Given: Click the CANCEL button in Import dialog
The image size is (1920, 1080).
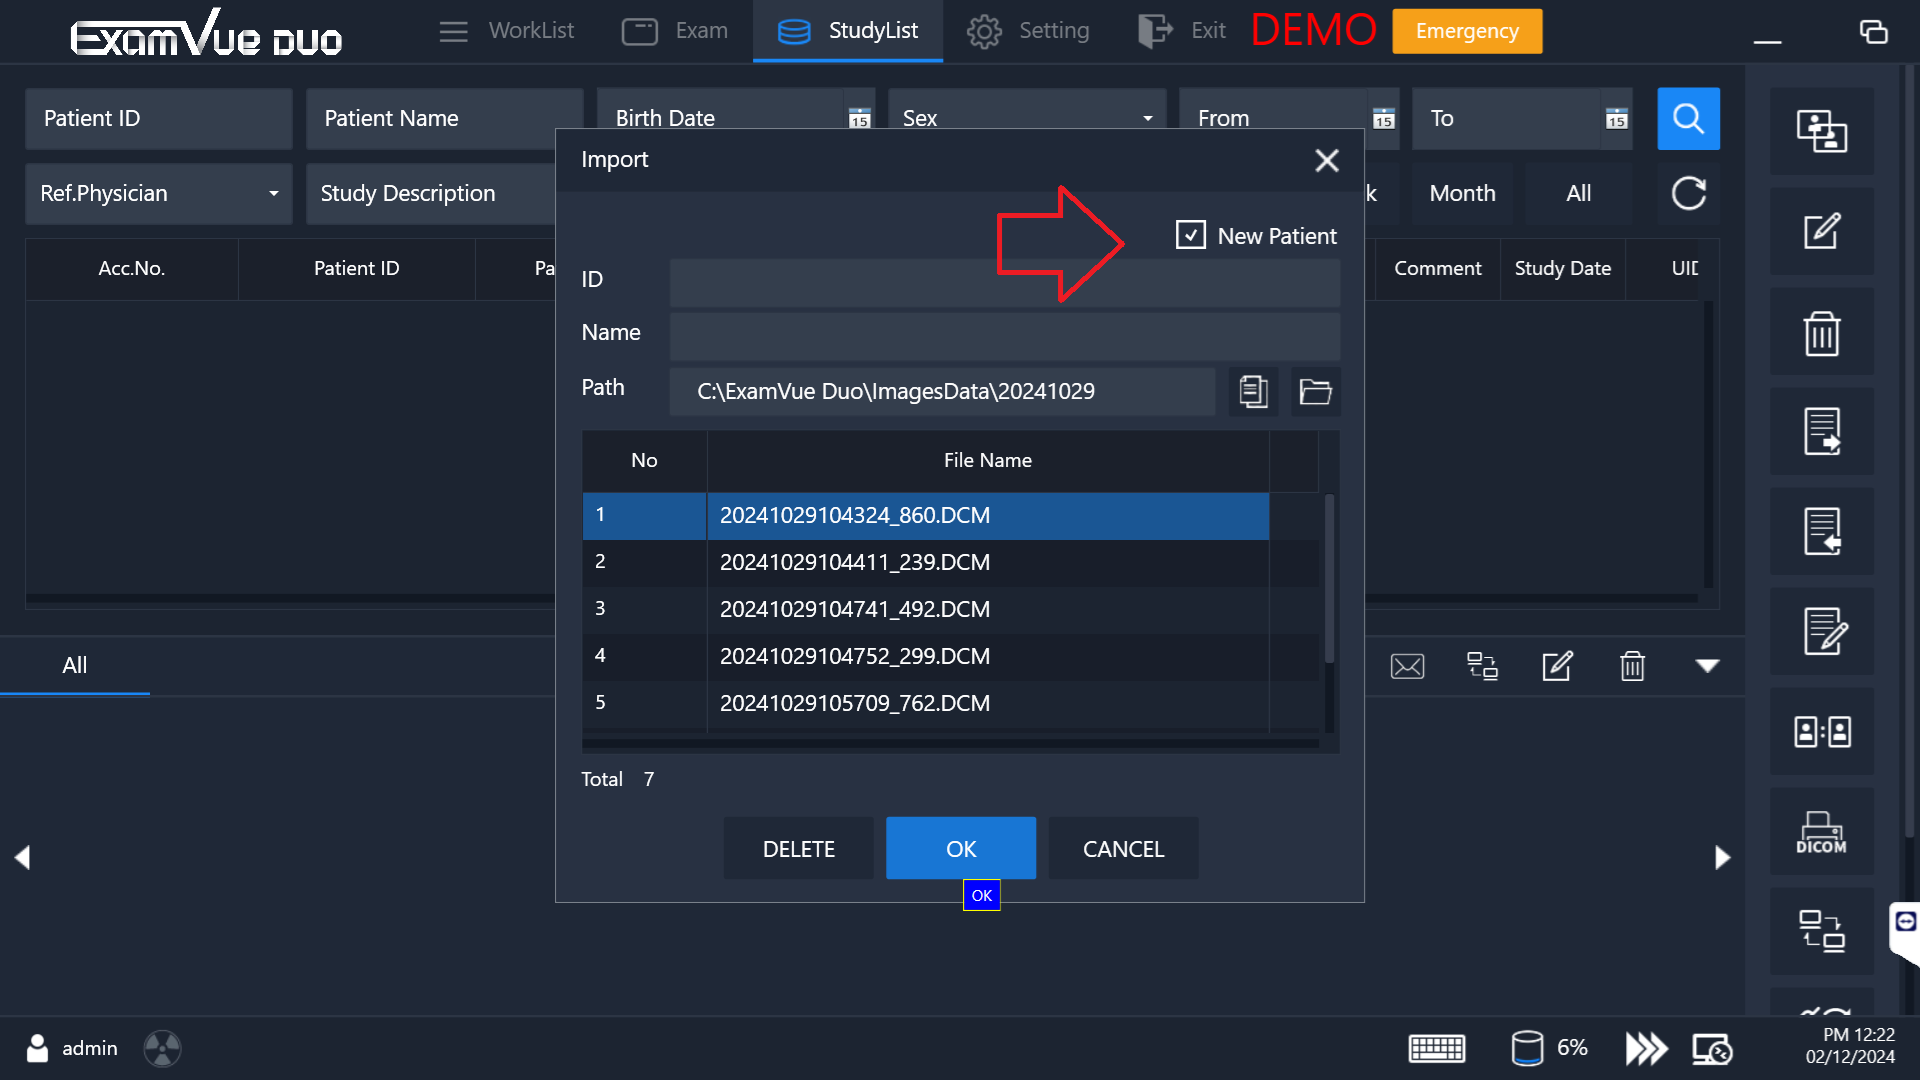Looking at the screenshot, I should (x=1123, y=849).
